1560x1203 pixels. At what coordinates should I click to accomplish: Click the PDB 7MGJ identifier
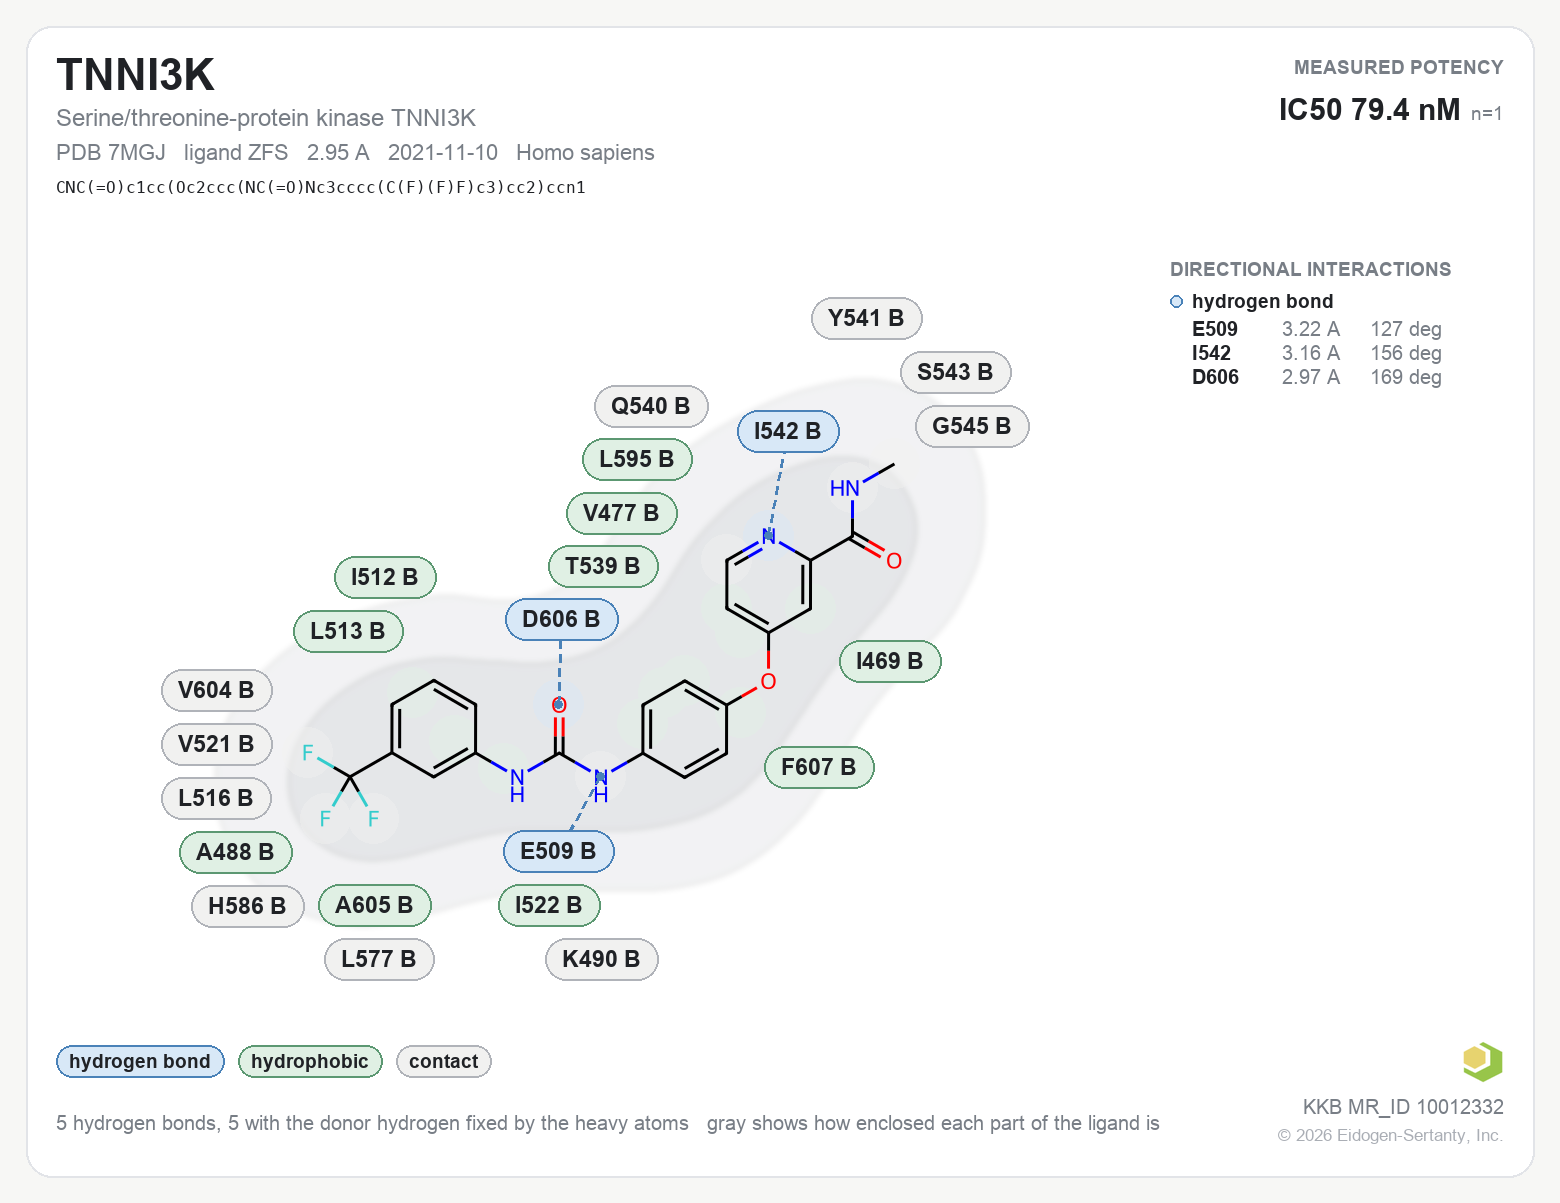click(111, 152)
